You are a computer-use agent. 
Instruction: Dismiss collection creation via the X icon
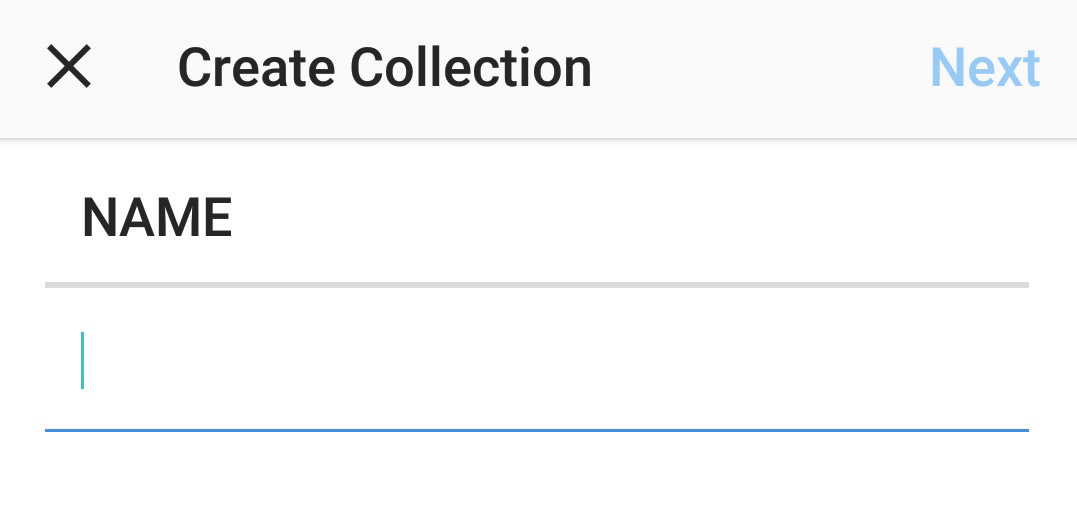[69, 67]
